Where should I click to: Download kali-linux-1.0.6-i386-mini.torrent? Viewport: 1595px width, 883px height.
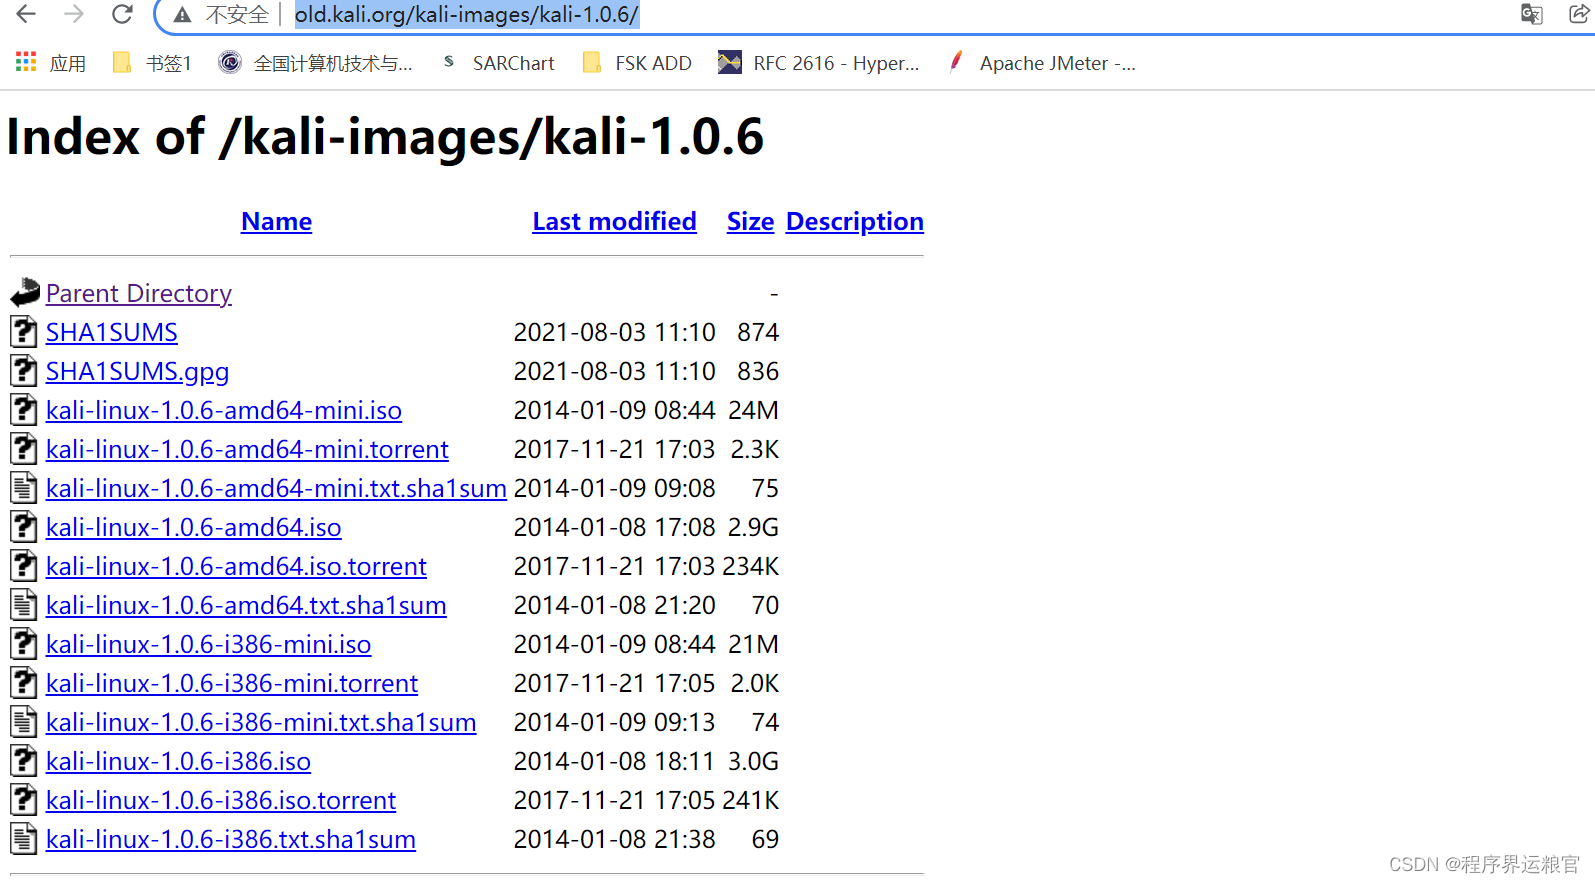tap(232, 683)
